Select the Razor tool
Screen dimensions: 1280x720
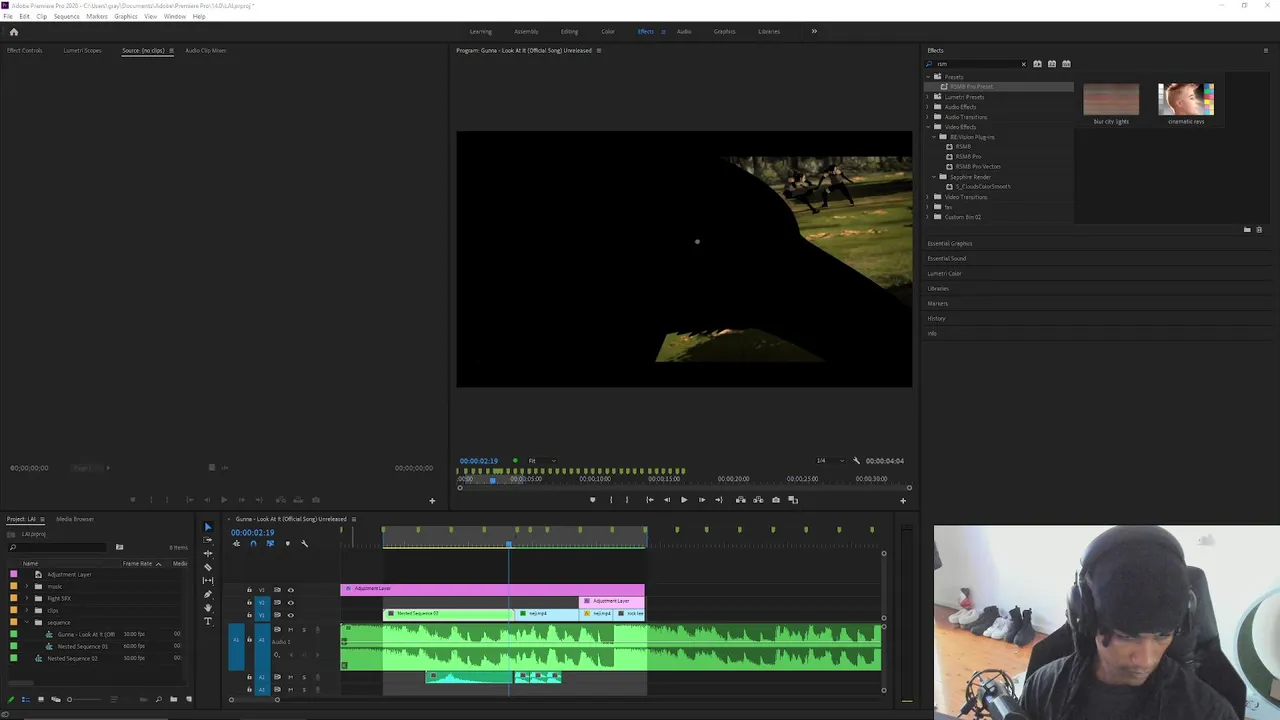[208, 567]
